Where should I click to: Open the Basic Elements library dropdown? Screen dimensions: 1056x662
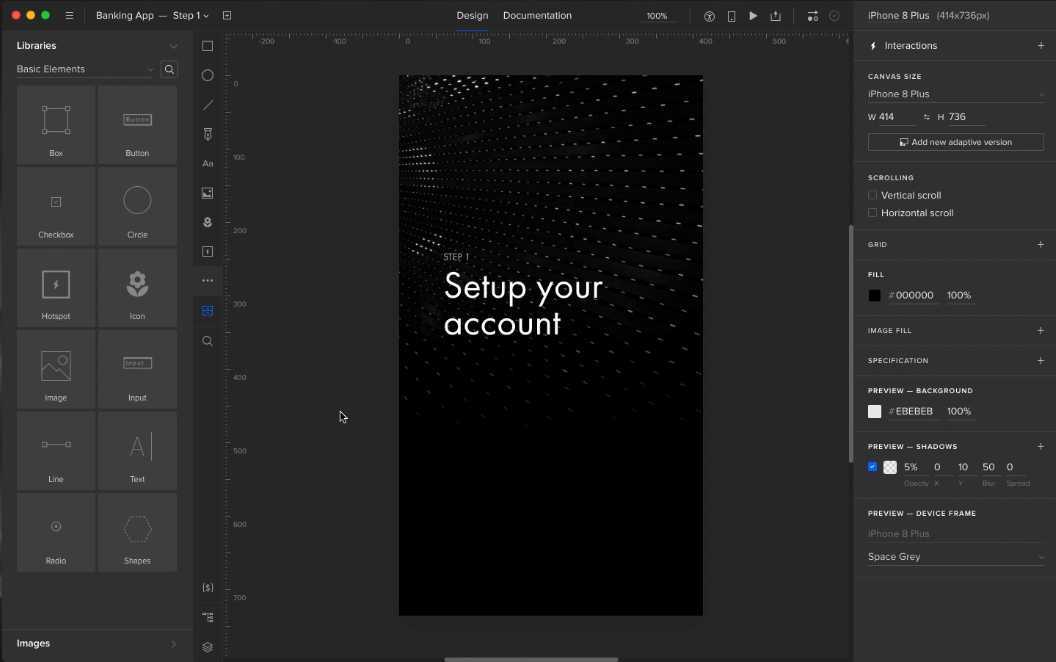(x=85, y=69)
